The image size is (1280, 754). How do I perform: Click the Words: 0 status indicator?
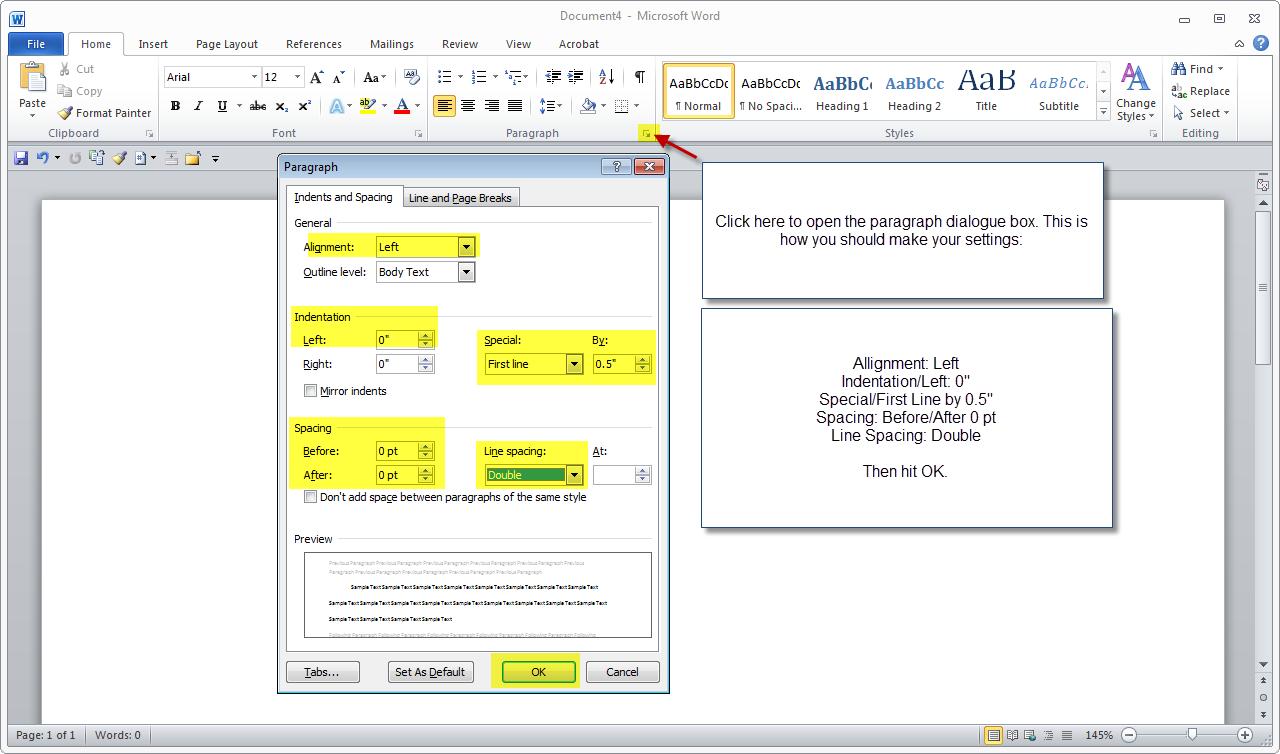[118, 735]
